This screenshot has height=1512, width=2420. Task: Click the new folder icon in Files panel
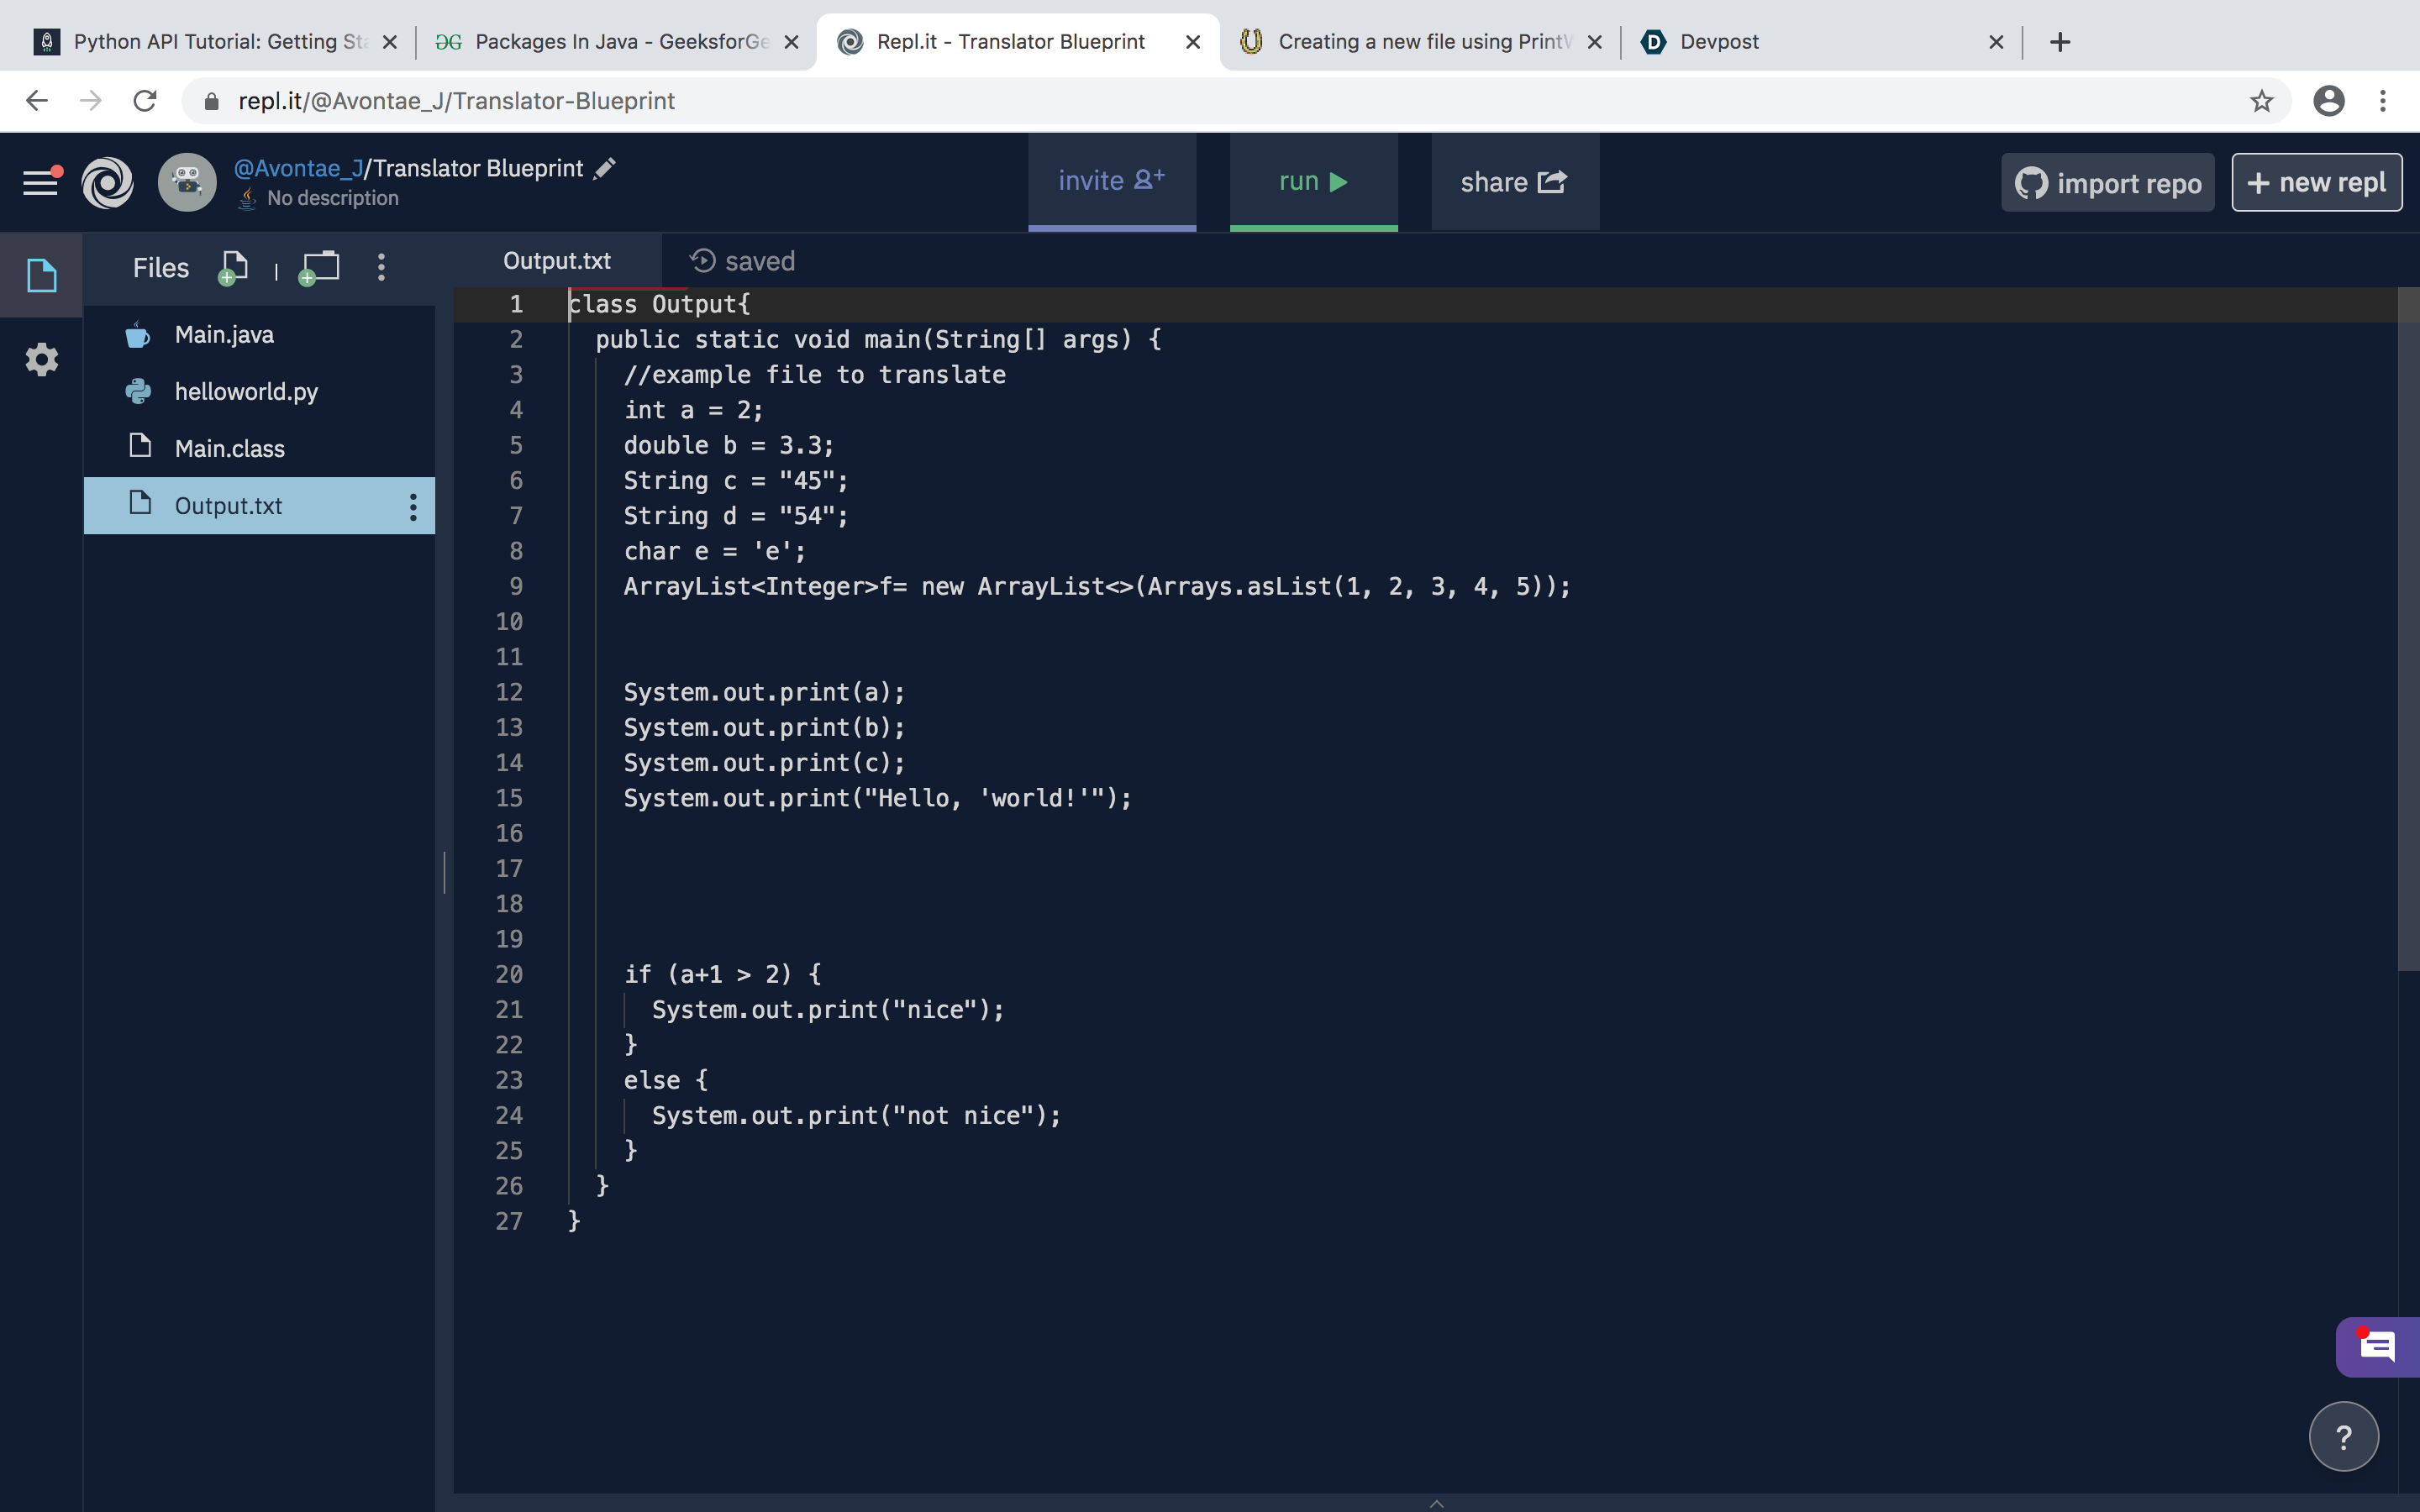(320, 267)
